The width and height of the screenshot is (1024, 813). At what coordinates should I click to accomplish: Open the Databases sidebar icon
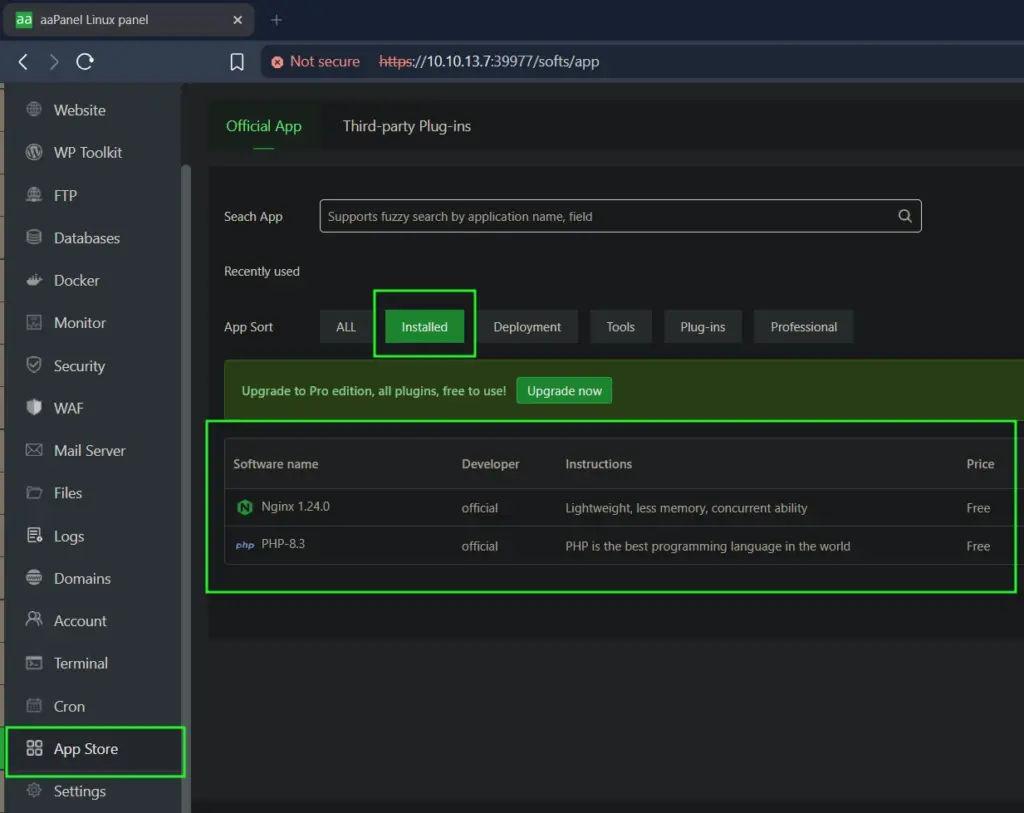point(34,237)
